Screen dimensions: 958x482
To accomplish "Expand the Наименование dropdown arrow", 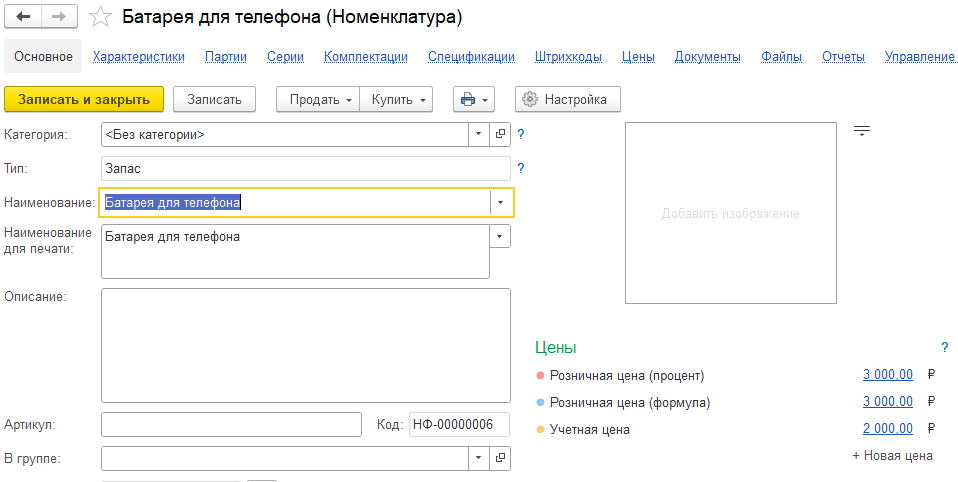I will [499, 203].
